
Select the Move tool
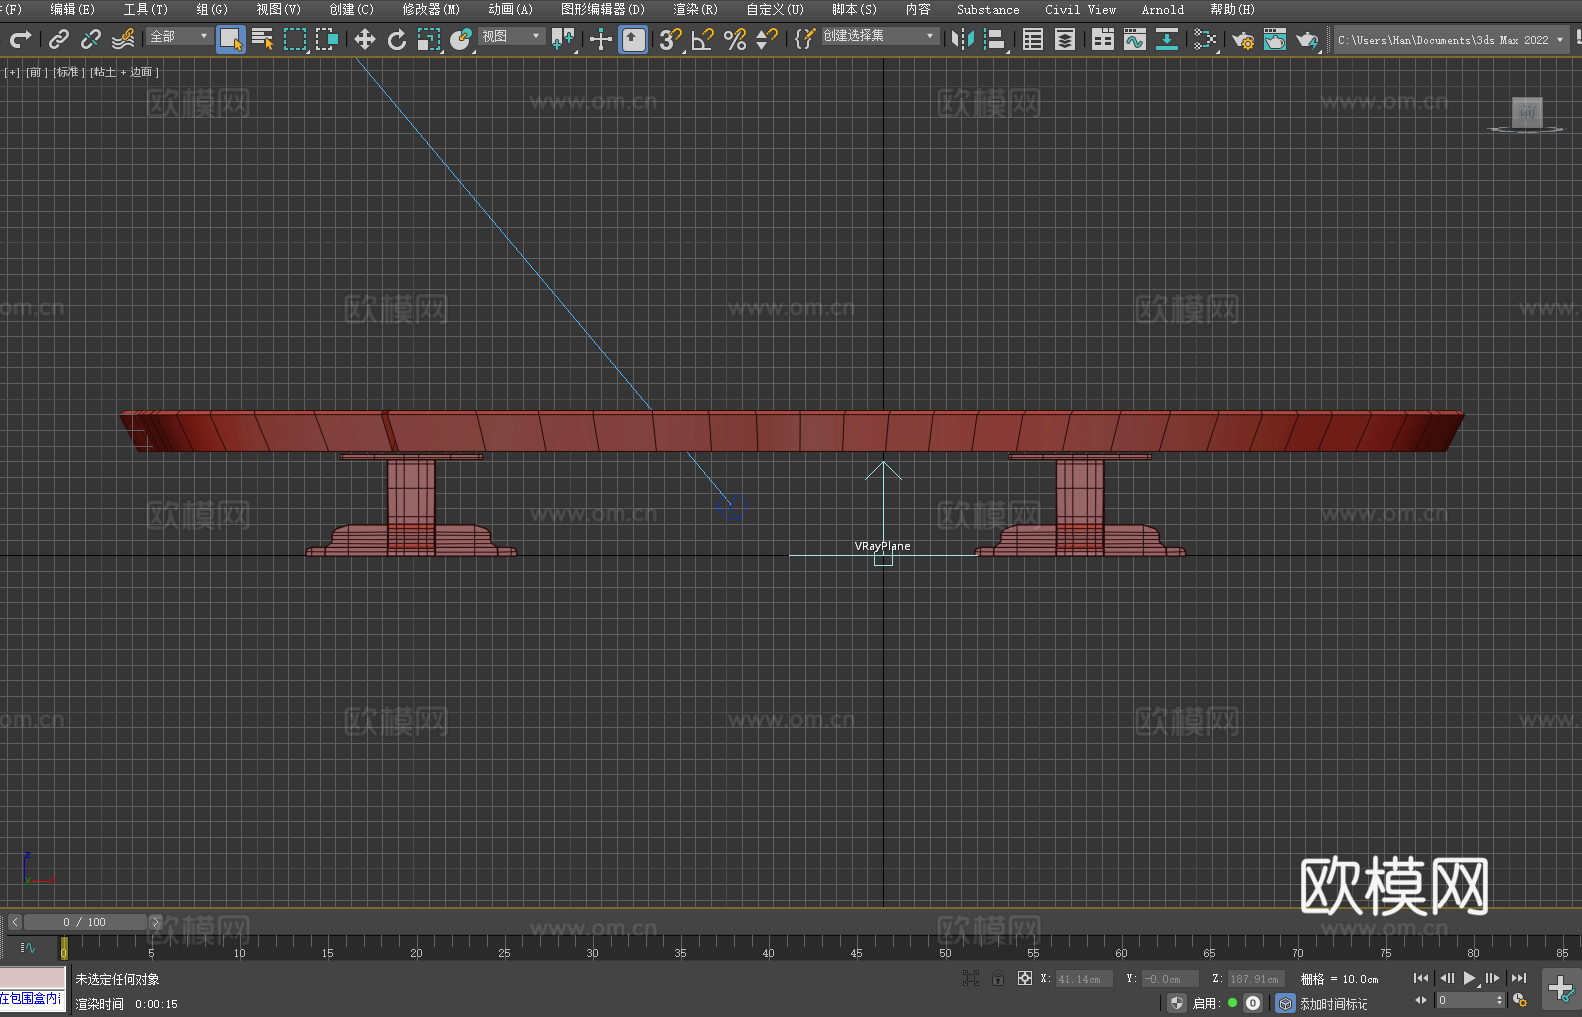[x=365, y=39]
